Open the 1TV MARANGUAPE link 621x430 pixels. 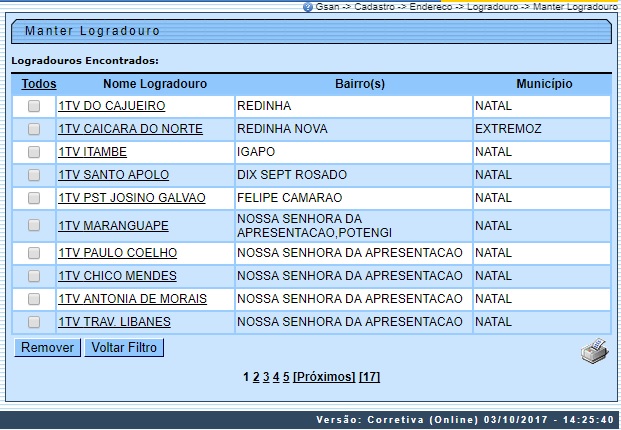click(113, 226)
